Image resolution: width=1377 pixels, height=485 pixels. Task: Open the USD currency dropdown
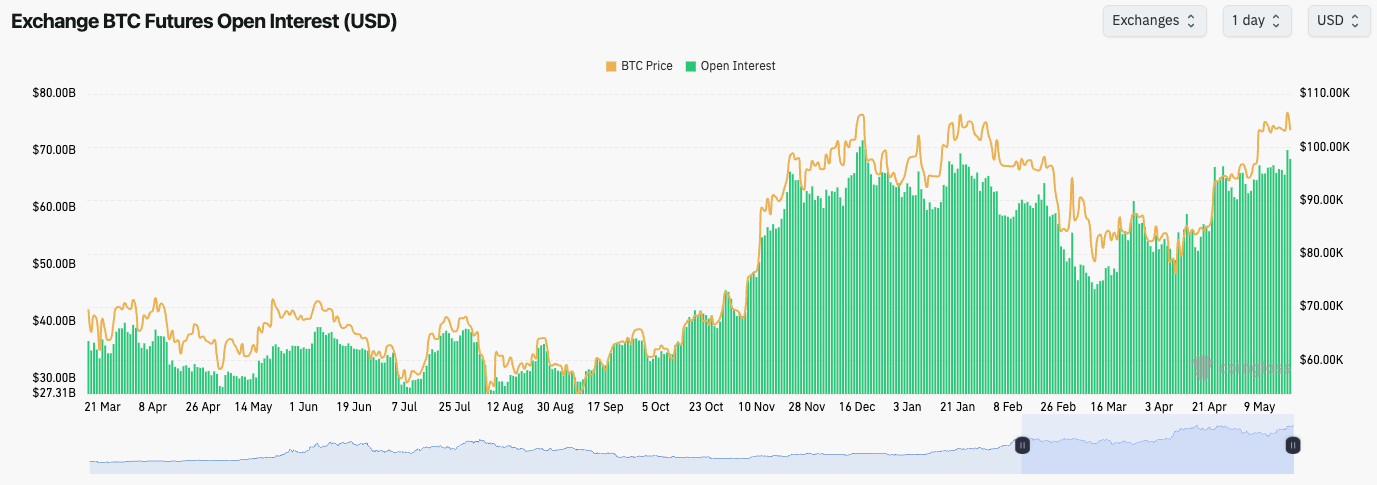[x=1338, y=21]
